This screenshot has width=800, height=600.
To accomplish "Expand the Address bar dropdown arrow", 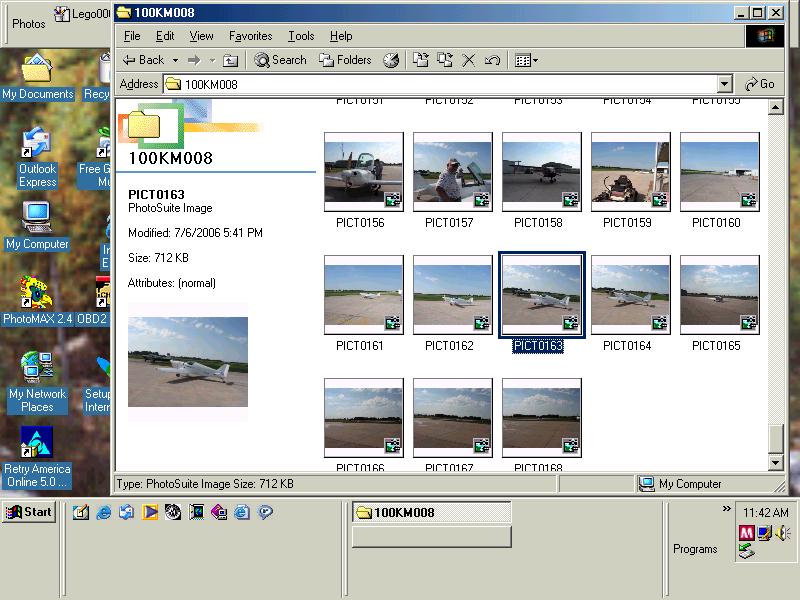I will (x=725, y=85).
